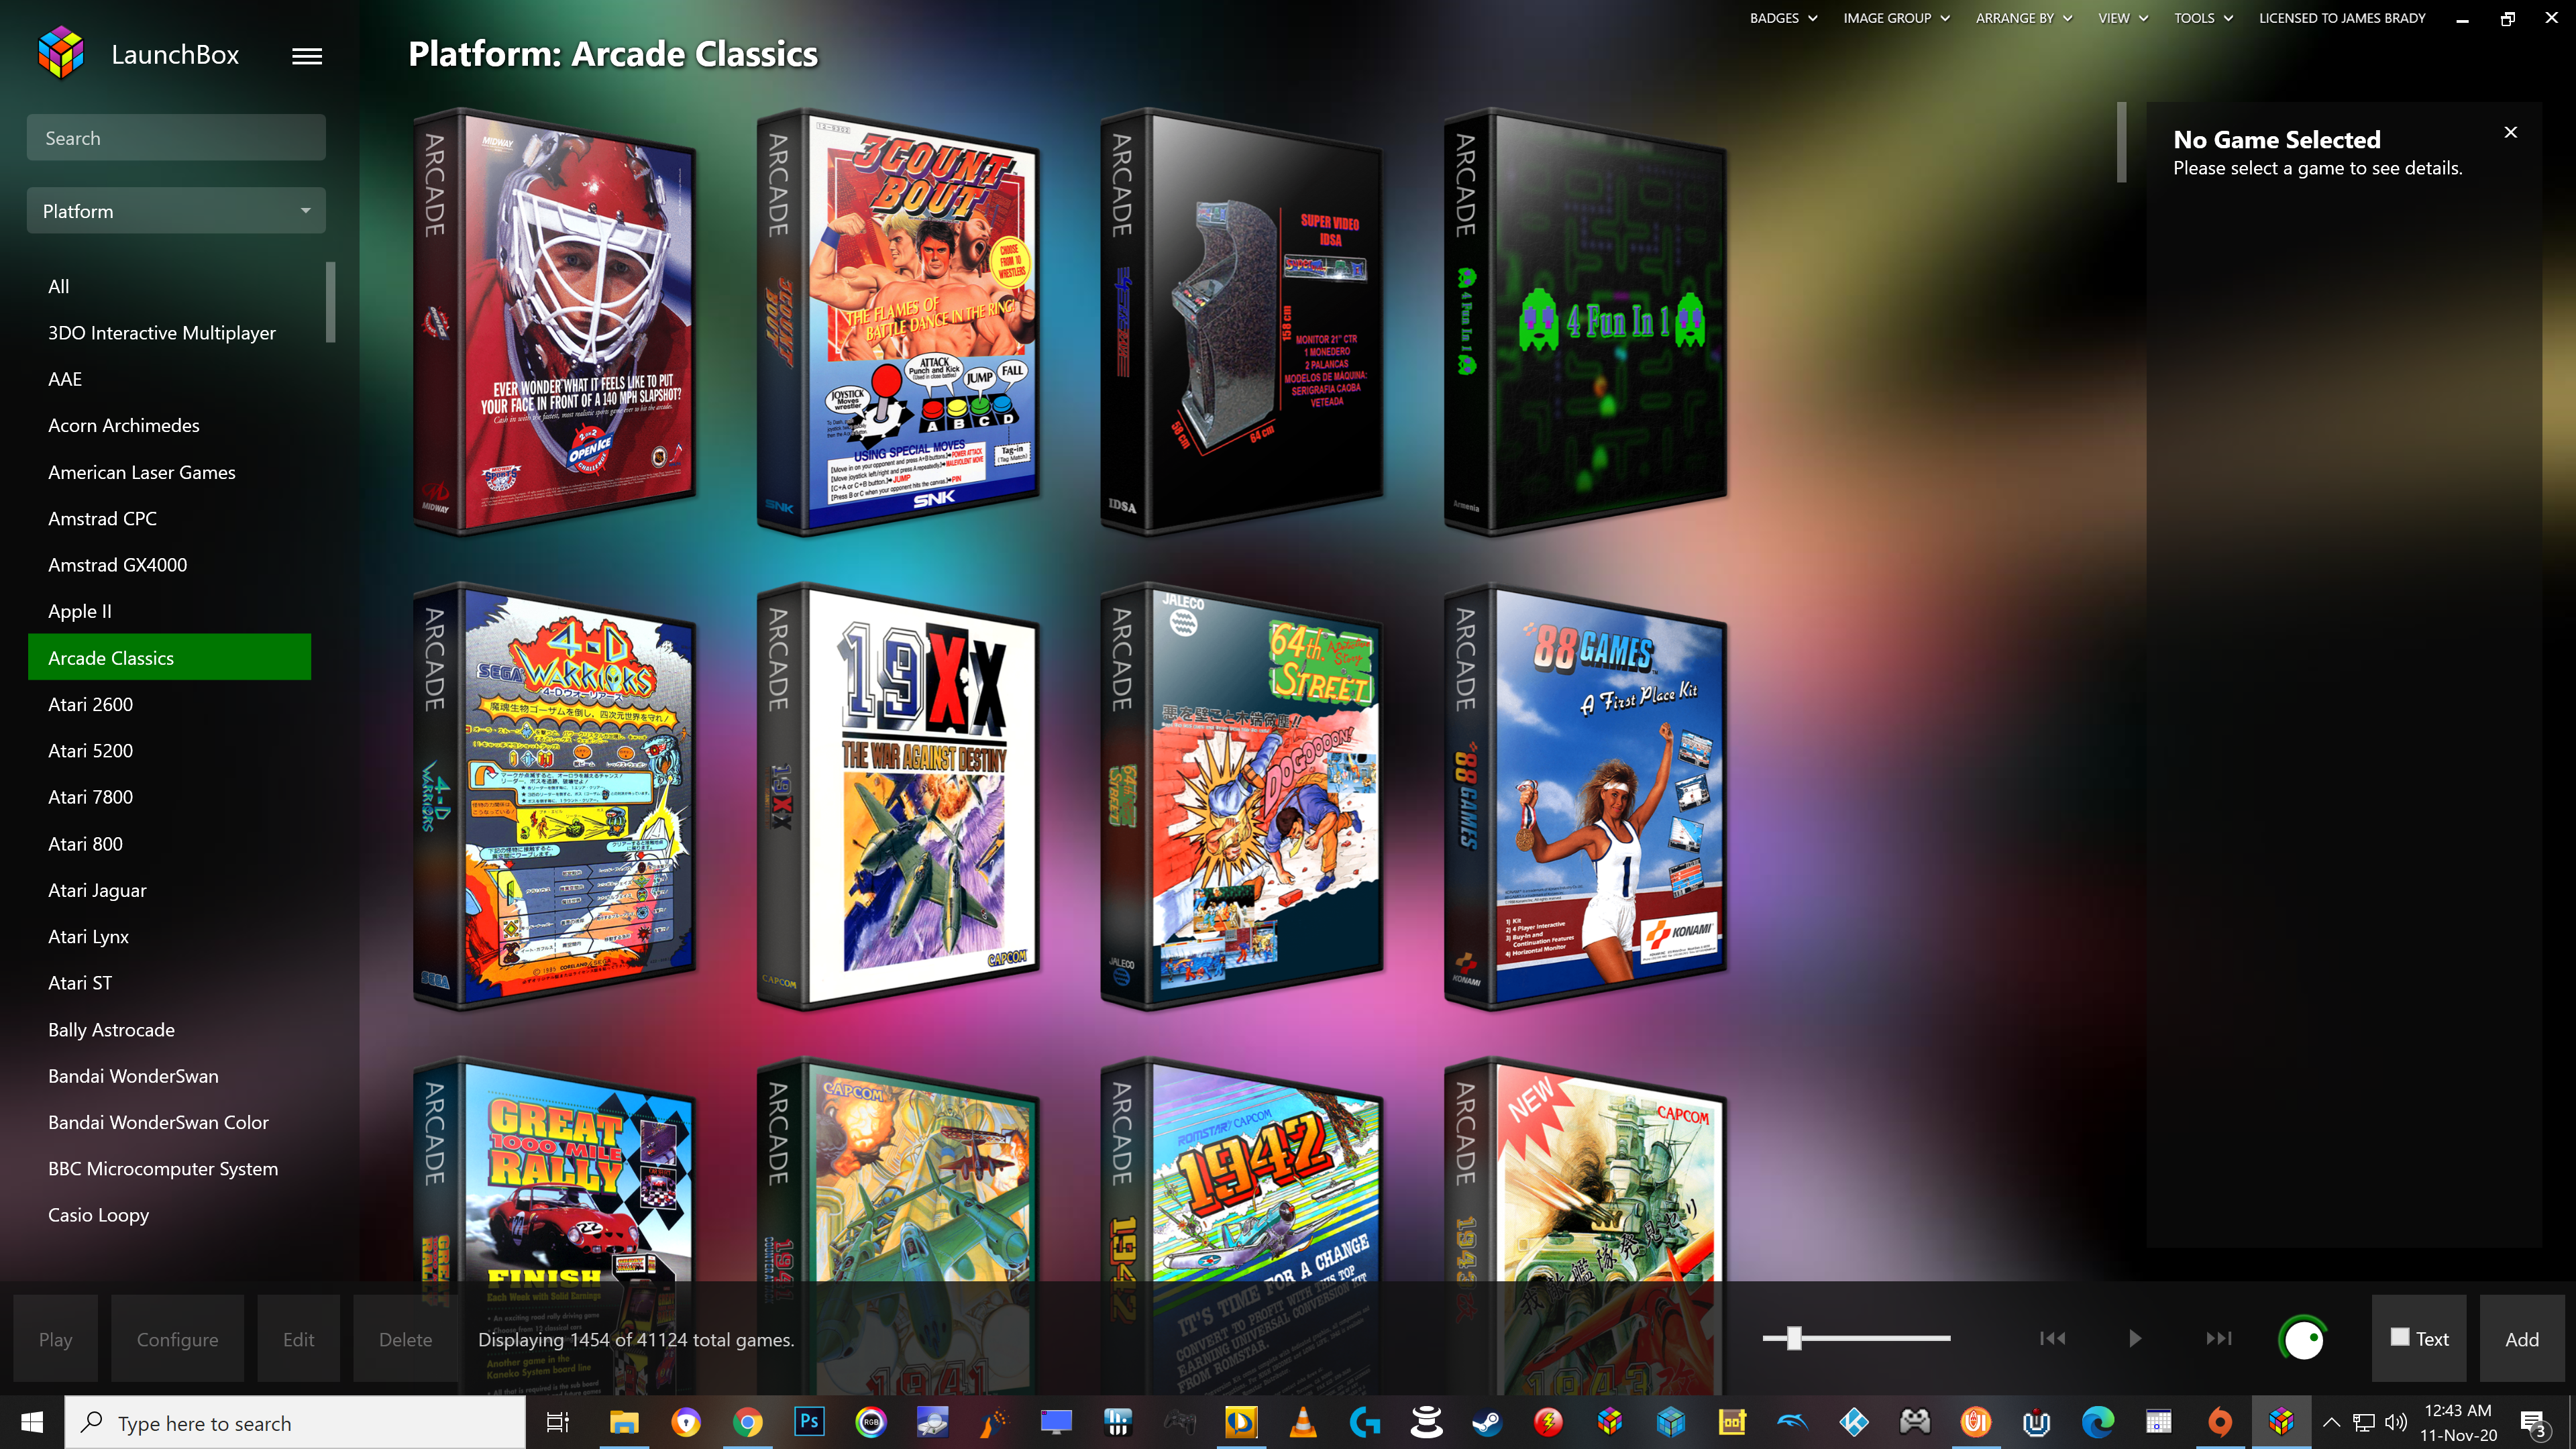Click the Configure button
2576x1449 pixels.
pyautogui.click(x=177, y=1339)
